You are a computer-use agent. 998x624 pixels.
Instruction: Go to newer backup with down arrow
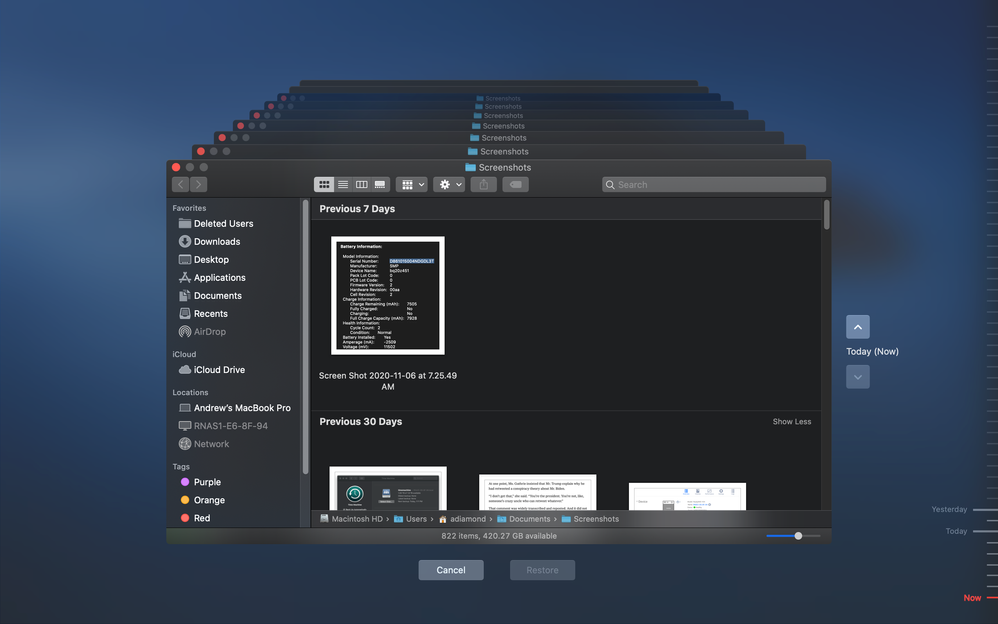(858, 377)
